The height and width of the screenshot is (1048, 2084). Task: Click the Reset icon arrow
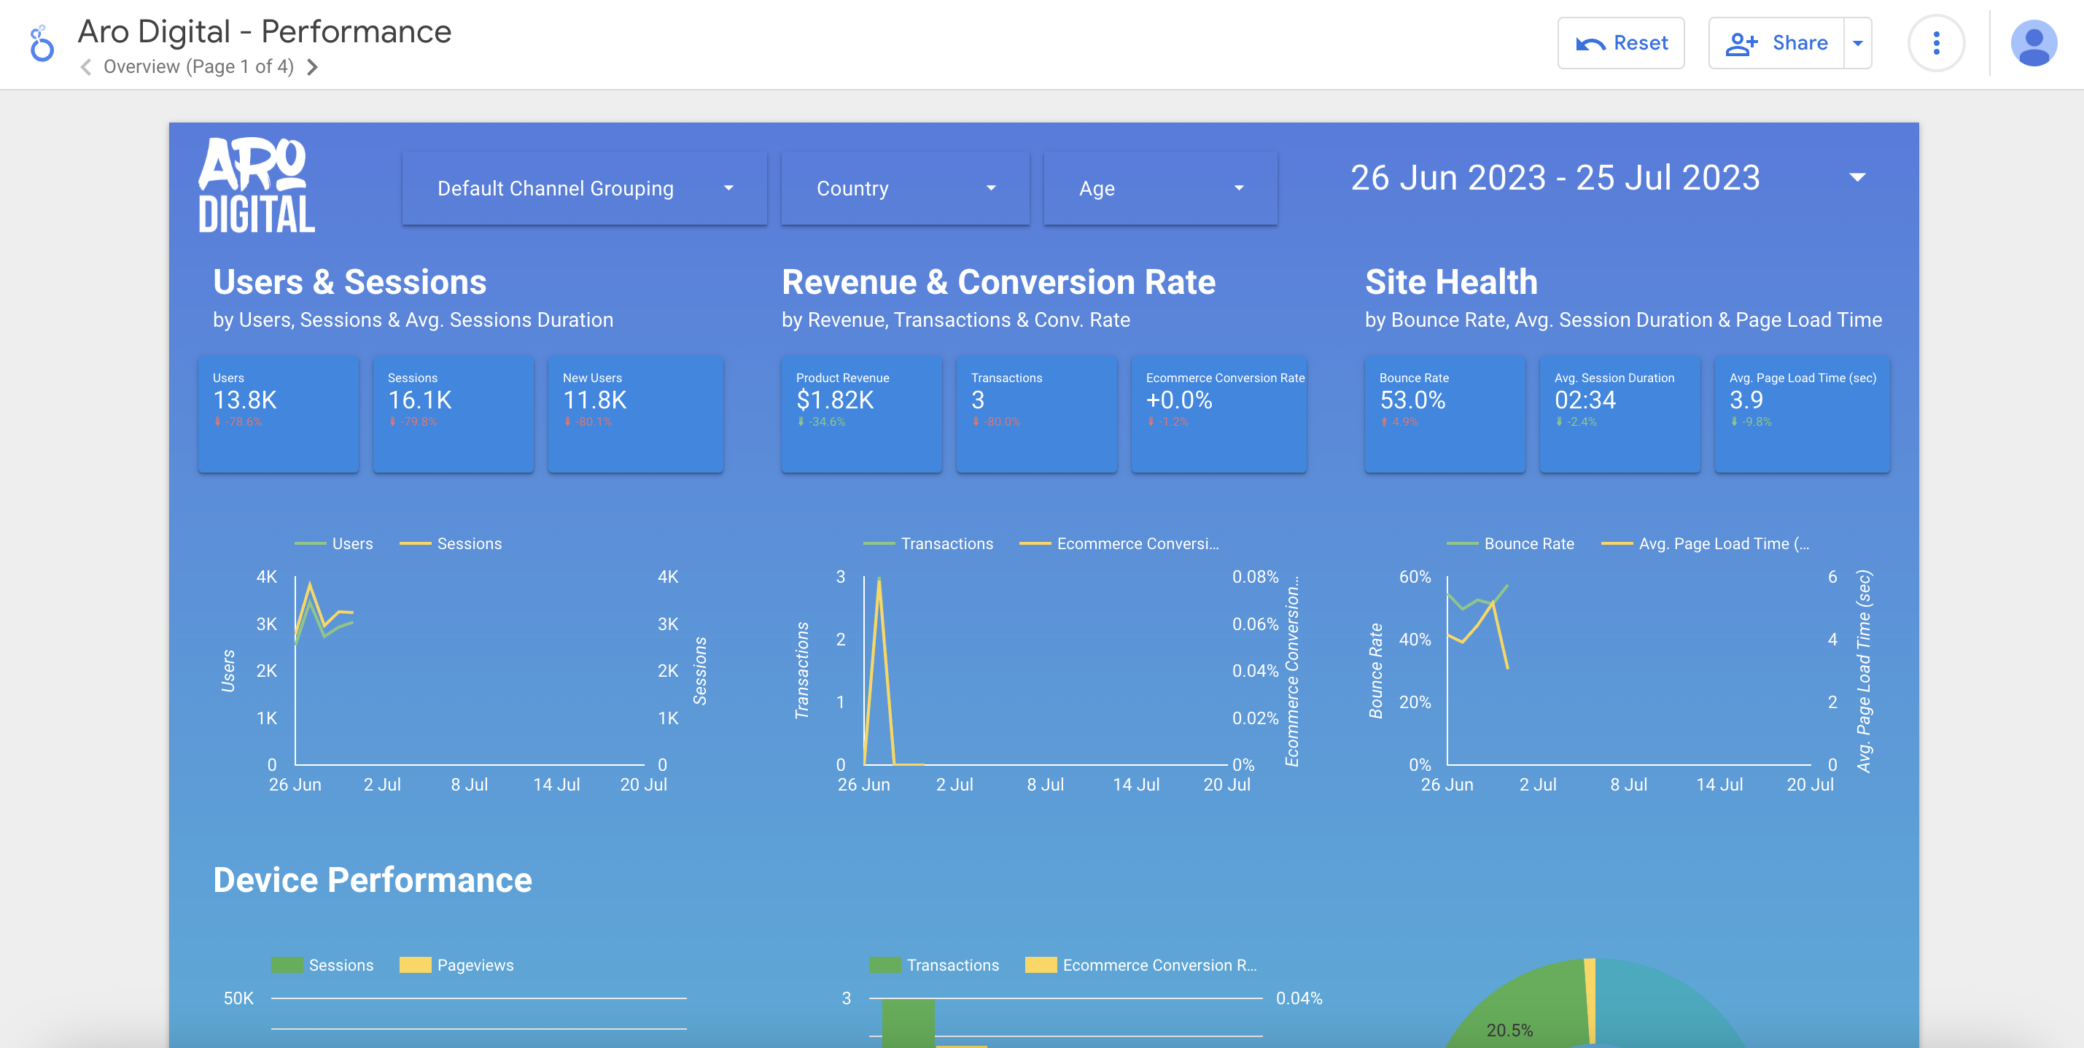(x=1590, y=42)
